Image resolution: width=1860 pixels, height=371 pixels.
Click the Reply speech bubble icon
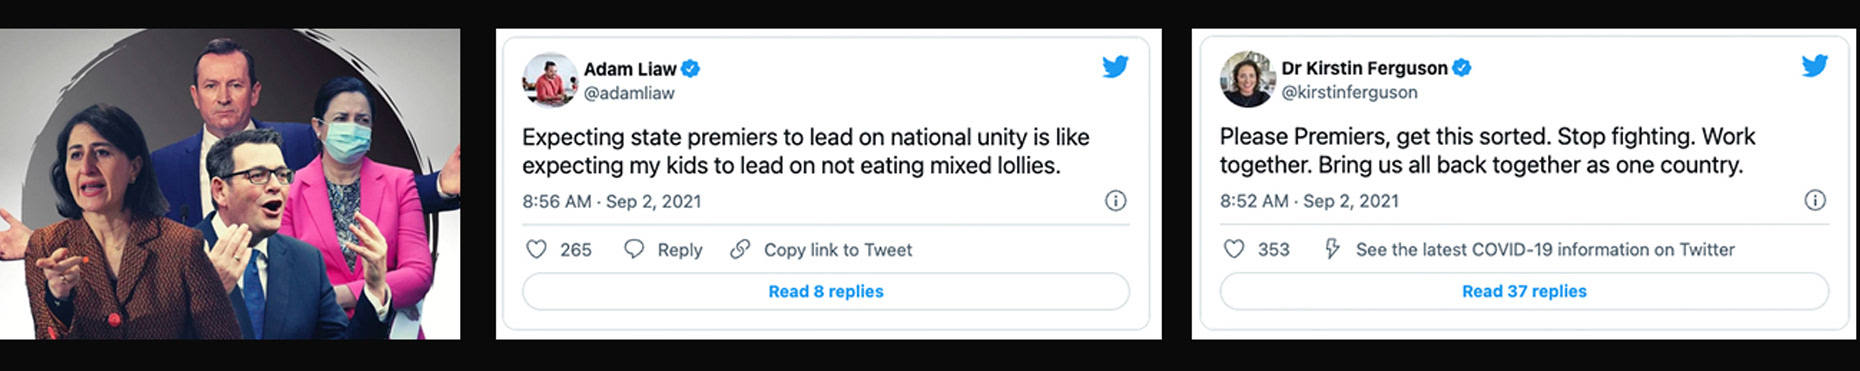pyautogui.click(x=634, y=249)
